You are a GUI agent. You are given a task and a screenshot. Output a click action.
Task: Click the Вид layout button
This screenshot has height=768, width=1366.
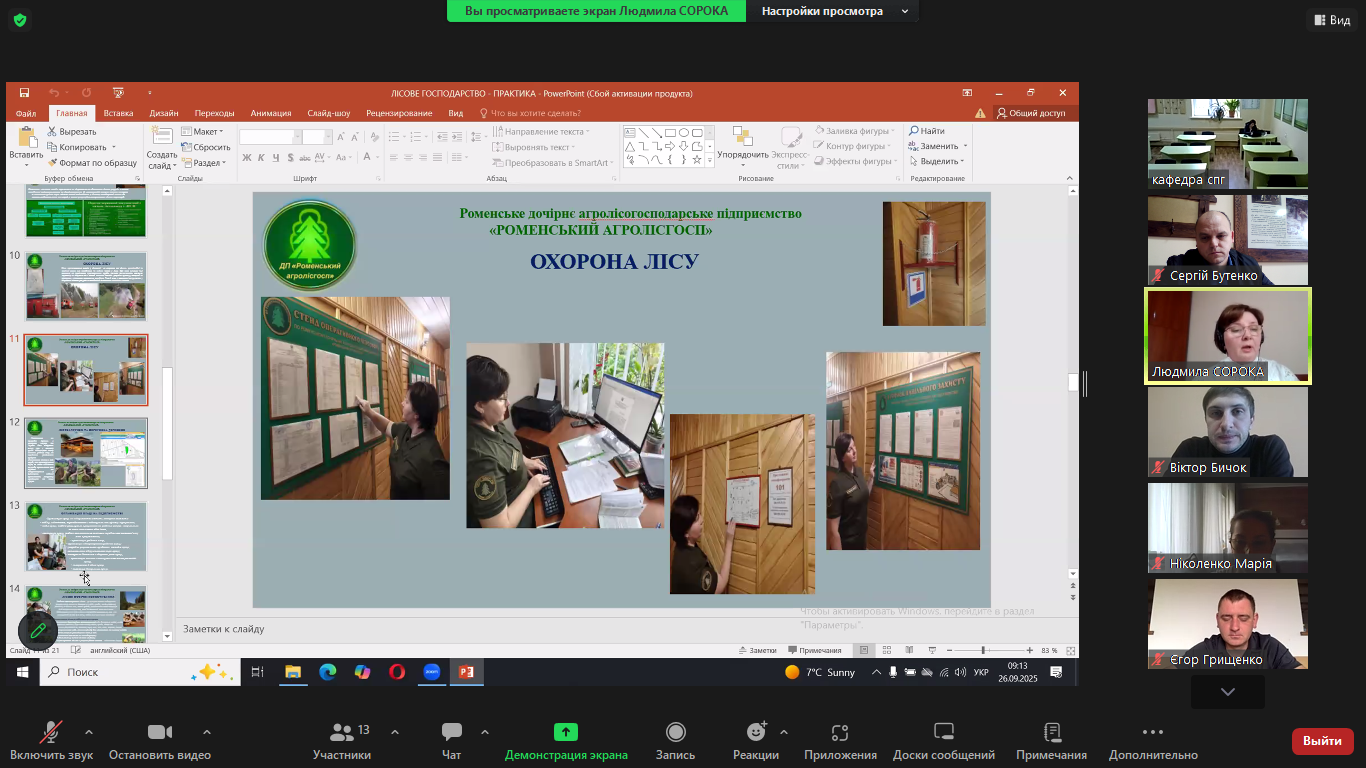[x=1330, y=20]
